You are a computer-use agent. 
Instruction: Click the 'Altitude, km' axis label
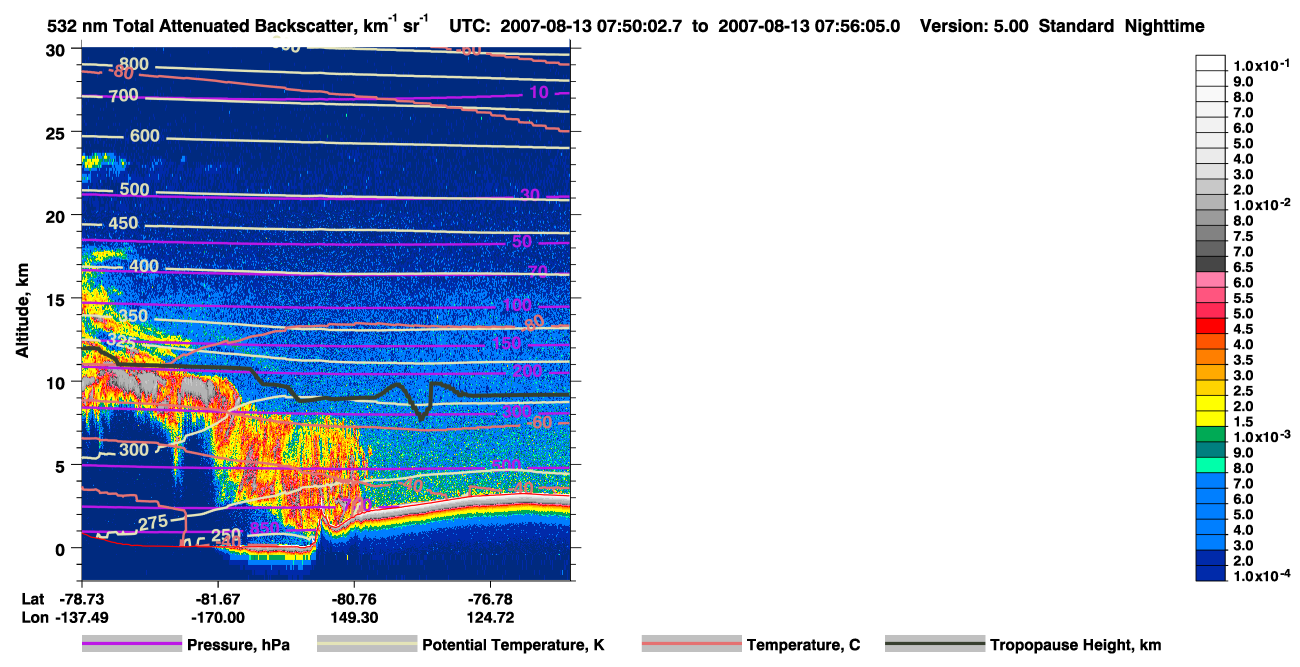point(22,313)
